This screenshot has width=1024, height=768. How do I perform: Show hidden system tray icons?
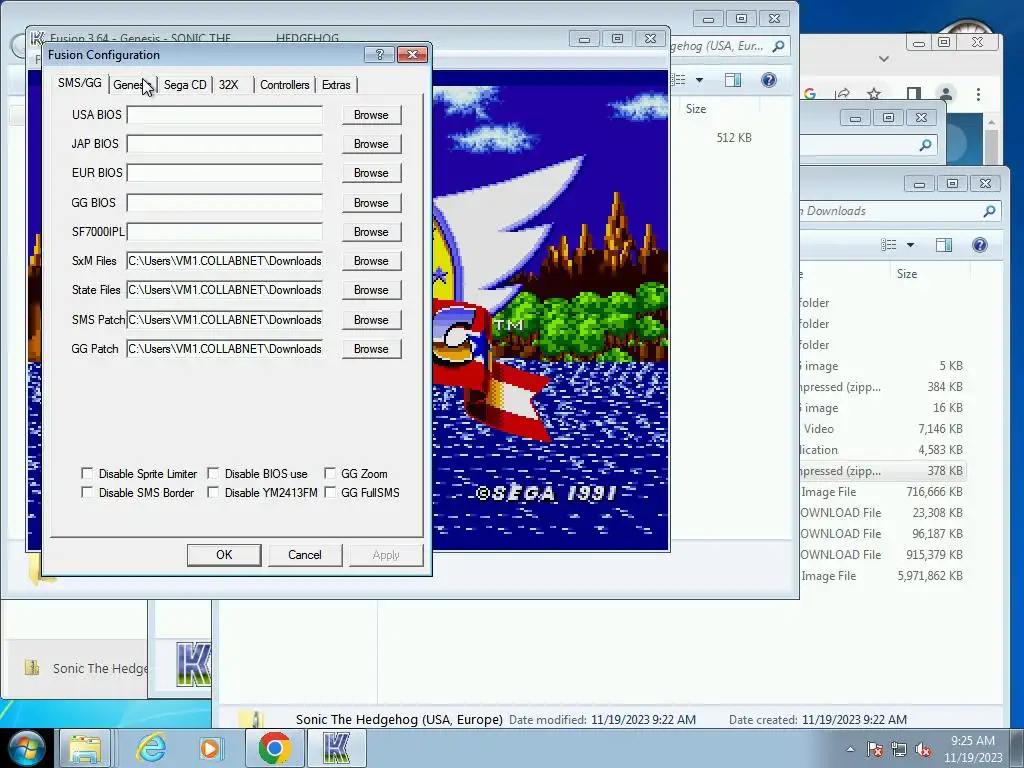[x=850, y=749]
